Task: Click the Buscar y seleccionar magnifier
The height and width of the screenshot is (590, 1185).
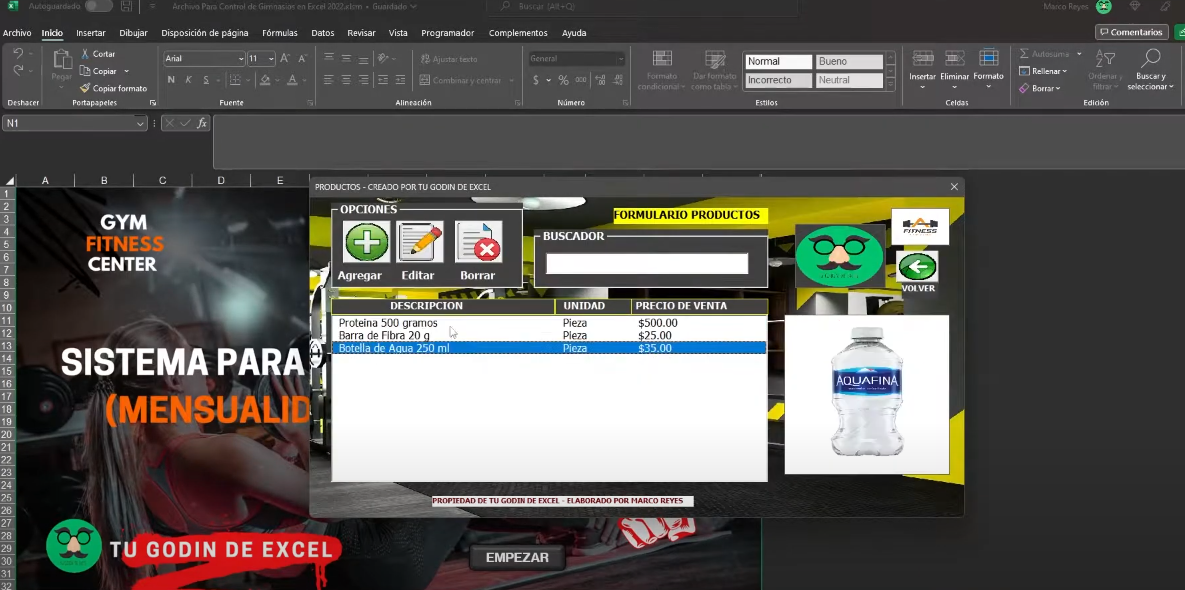Action: [x=1151, y=58]
